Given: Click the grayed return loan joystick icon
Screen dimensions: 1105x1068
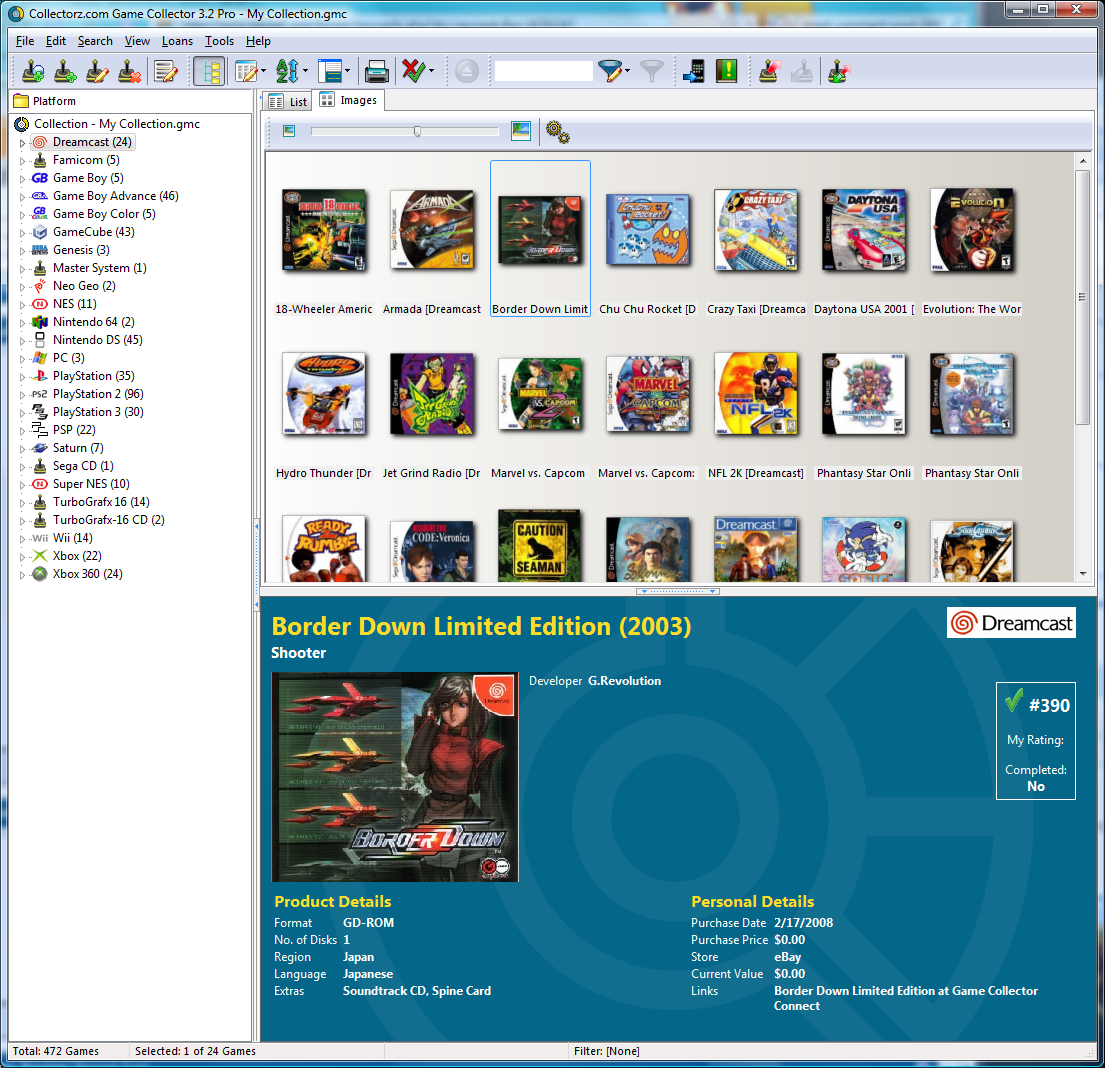Looking at the screenshot, I should [x=802, y=71].
